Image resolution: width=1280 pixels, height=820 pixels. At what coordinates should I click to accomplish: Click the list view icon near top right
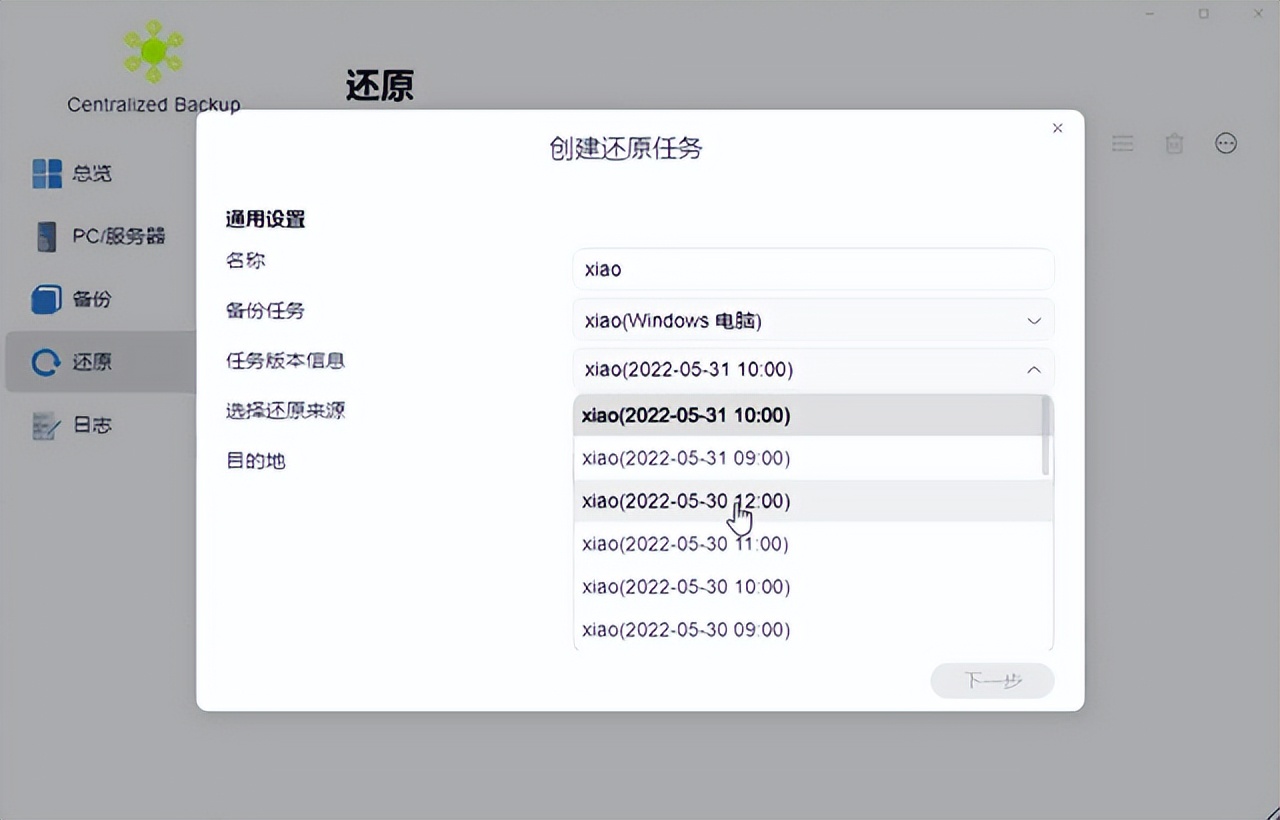tap(1122, 143)
